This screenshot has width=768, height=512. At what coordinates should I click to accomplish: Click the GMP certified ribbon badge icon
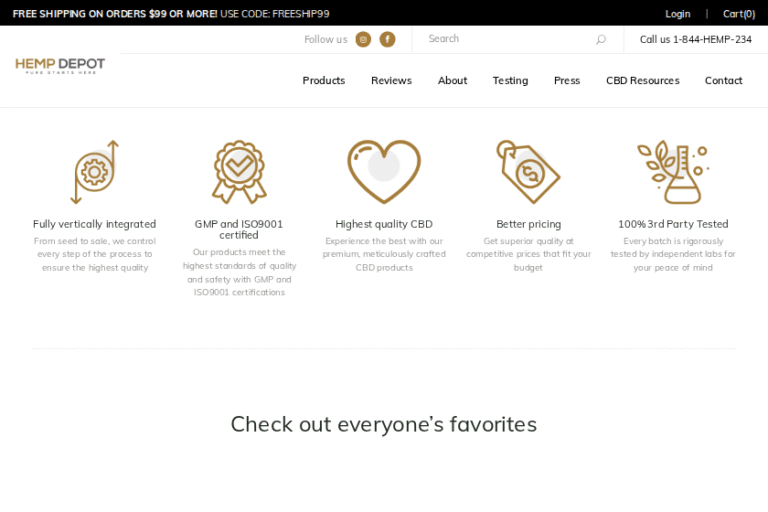(239, 171)
